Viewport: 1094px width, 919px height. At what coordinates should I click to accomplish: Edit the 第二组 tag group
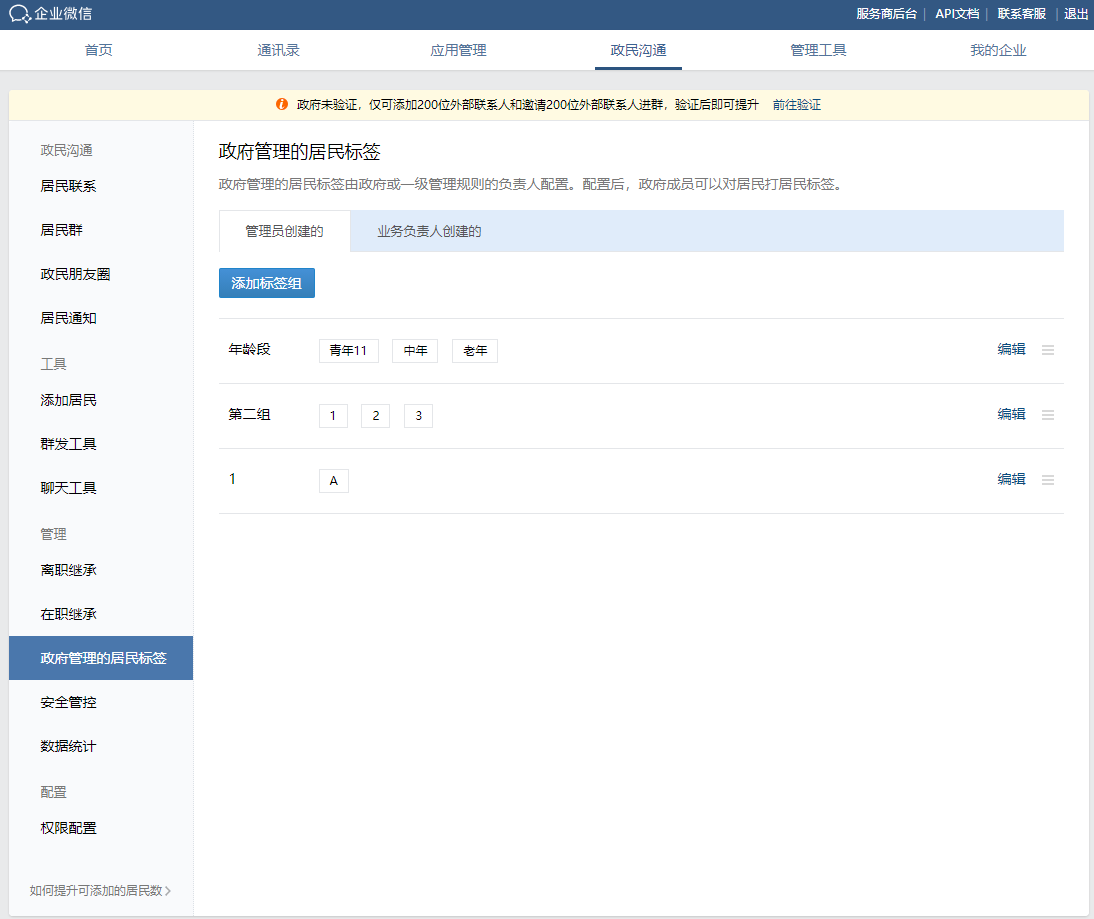1011,414
